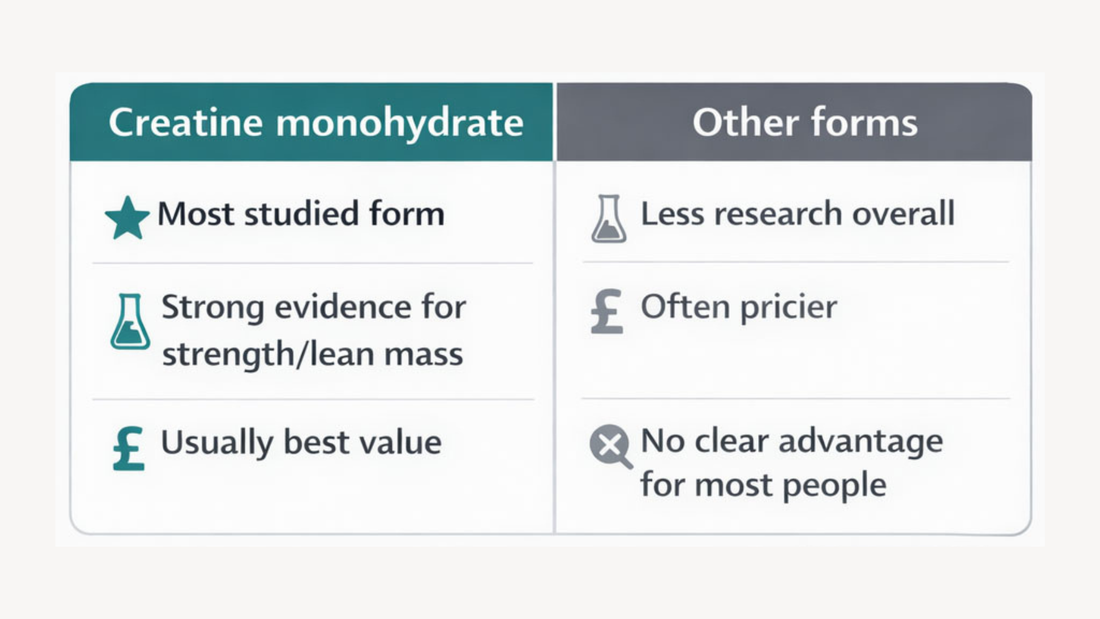Click Strong evidence for strength/lean mass text

pos(314,330)
